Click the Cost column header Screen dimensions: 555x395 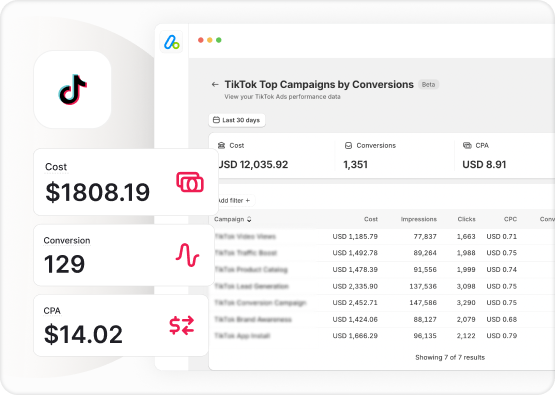pos(371,219)
